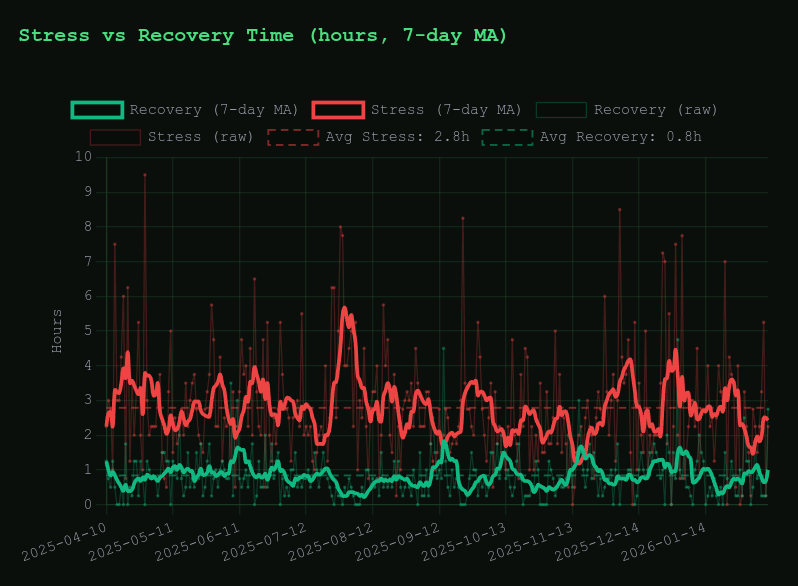This screenshot has width=798, height=586.
Task: Toggle the Stress (raw) series legend label
Action: pos(200,137)
